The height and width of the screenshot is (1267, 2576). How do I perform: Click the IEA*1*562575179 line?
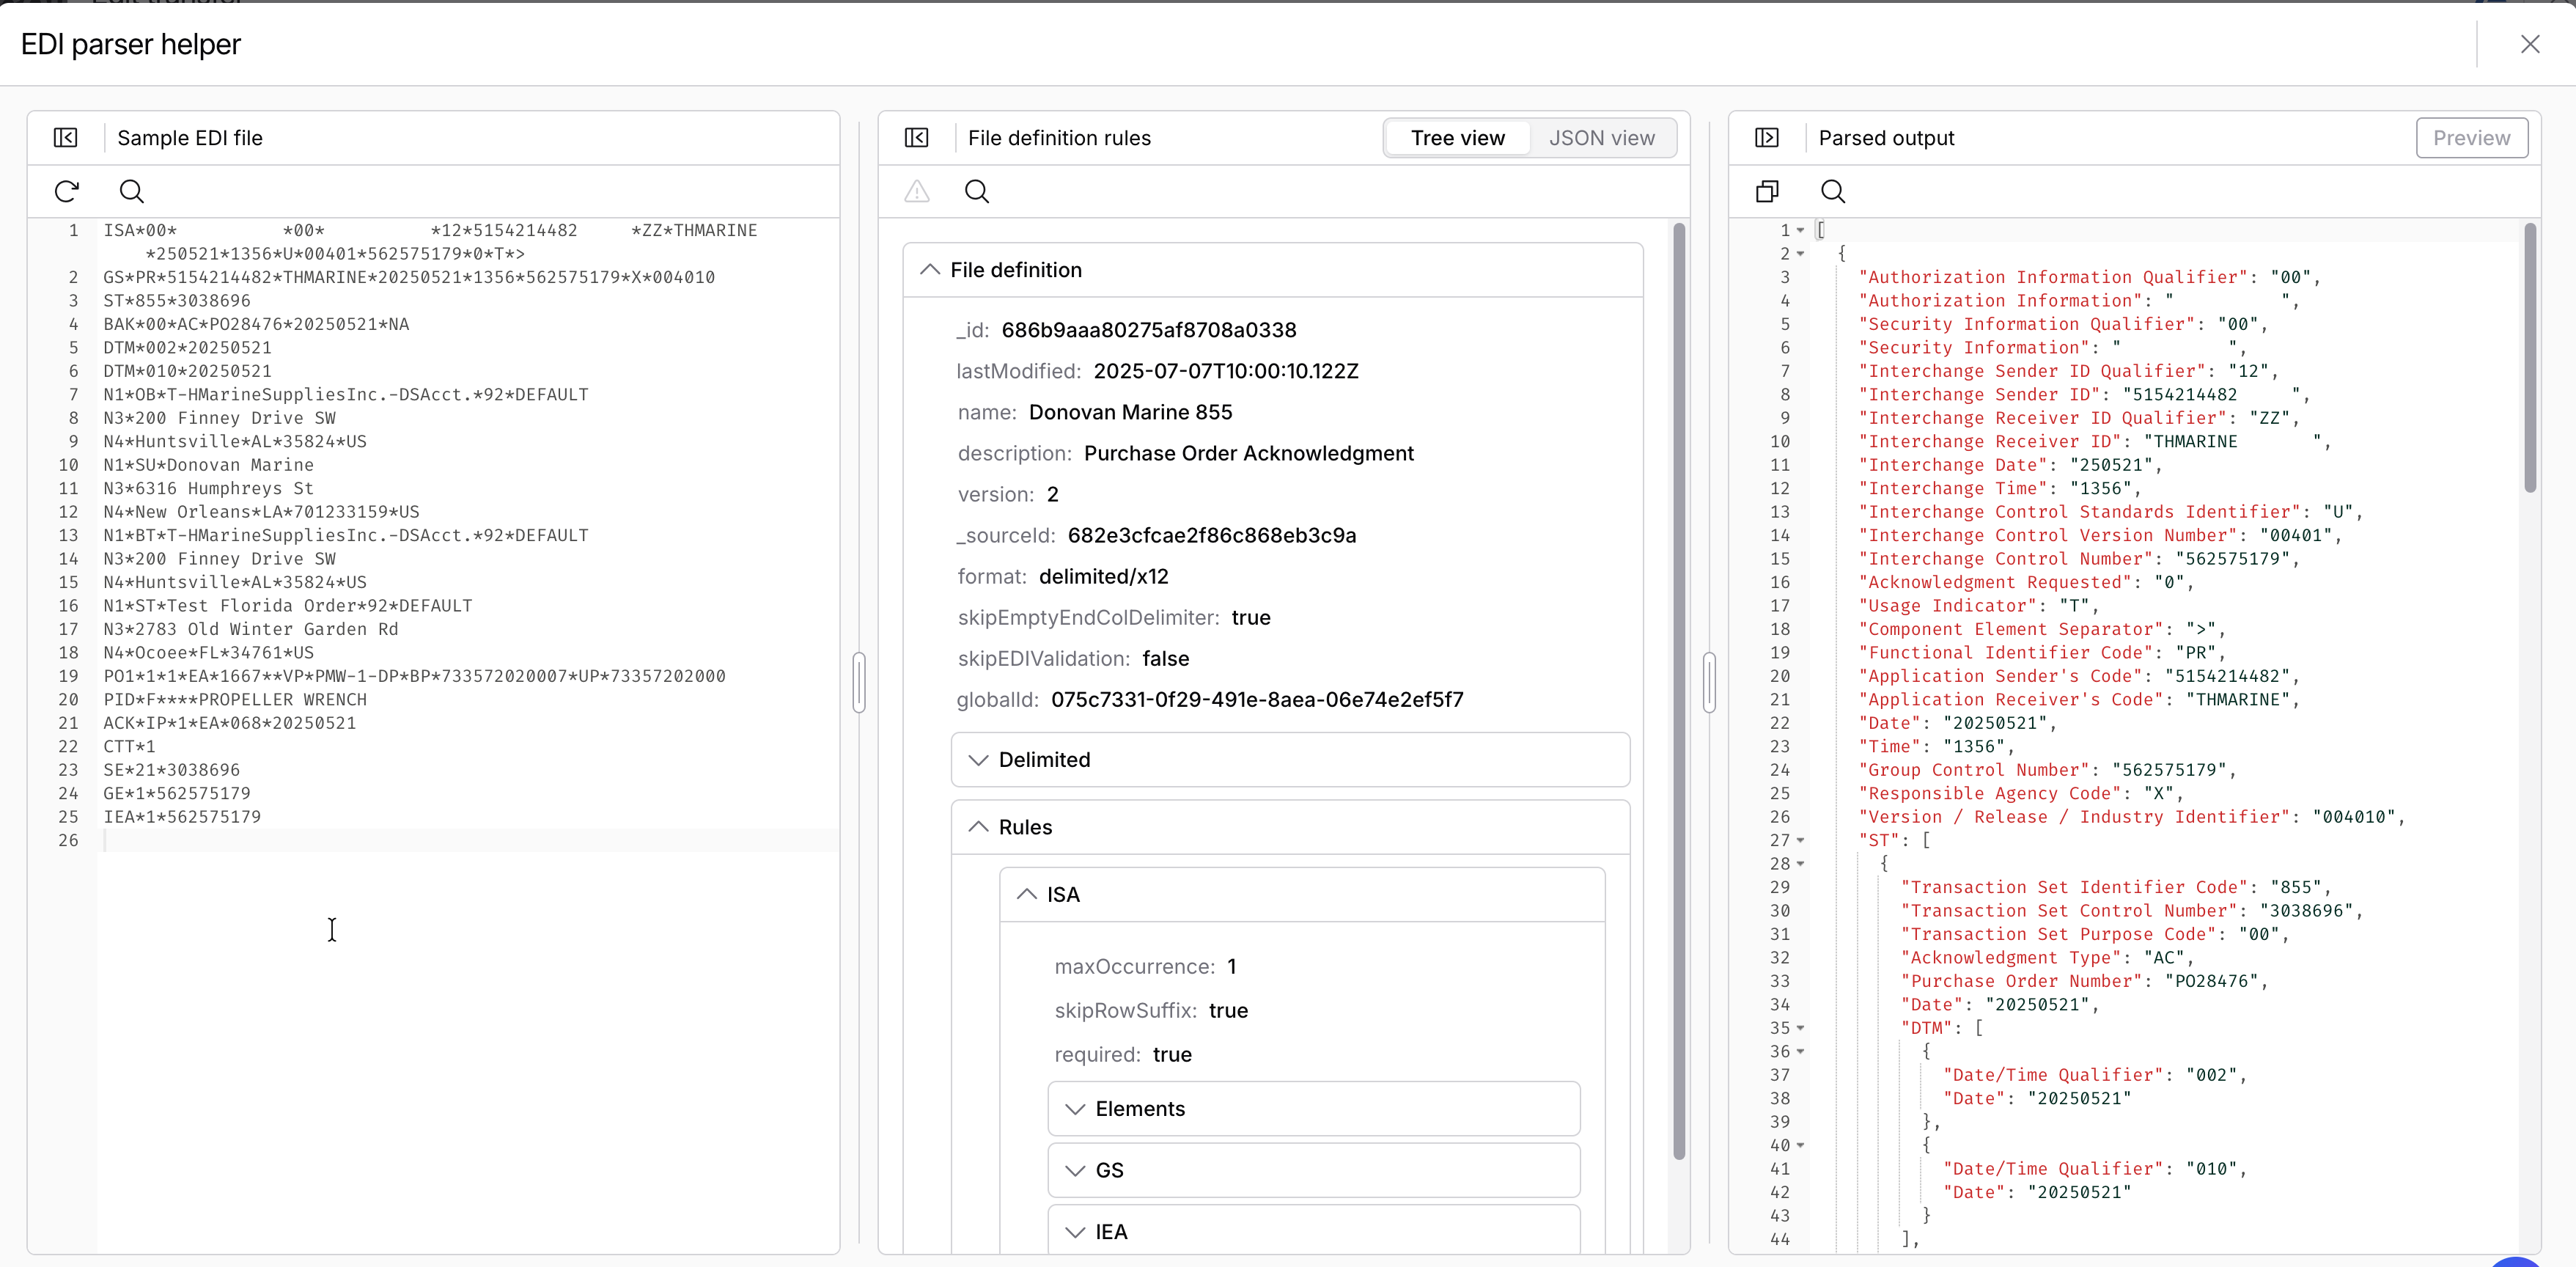pyautogui.click(x=182, y=818)
